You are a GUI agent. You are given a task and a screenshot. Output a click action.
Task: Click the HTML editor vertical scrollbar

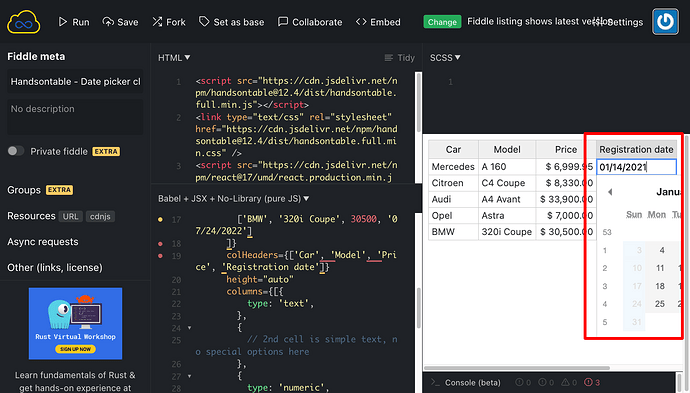[418, 103]
